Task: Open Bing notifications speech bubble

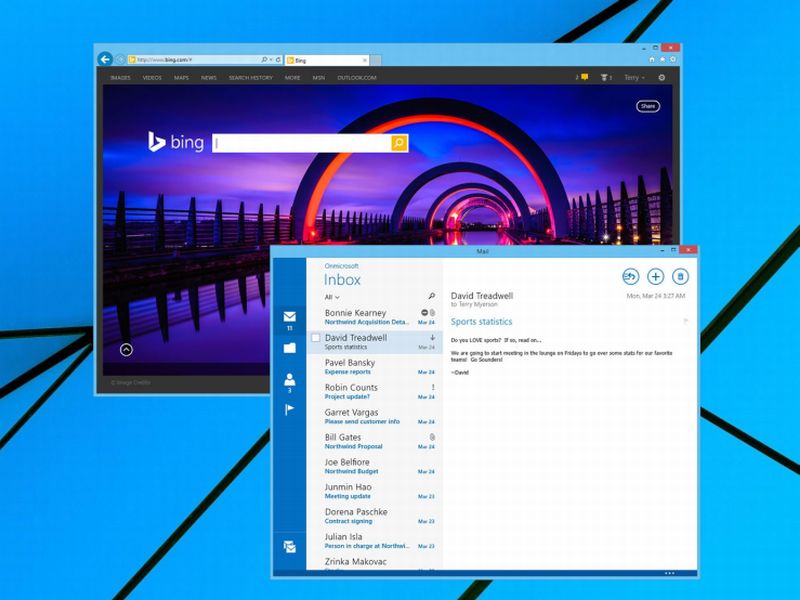Action: click(x=584, y=77)
